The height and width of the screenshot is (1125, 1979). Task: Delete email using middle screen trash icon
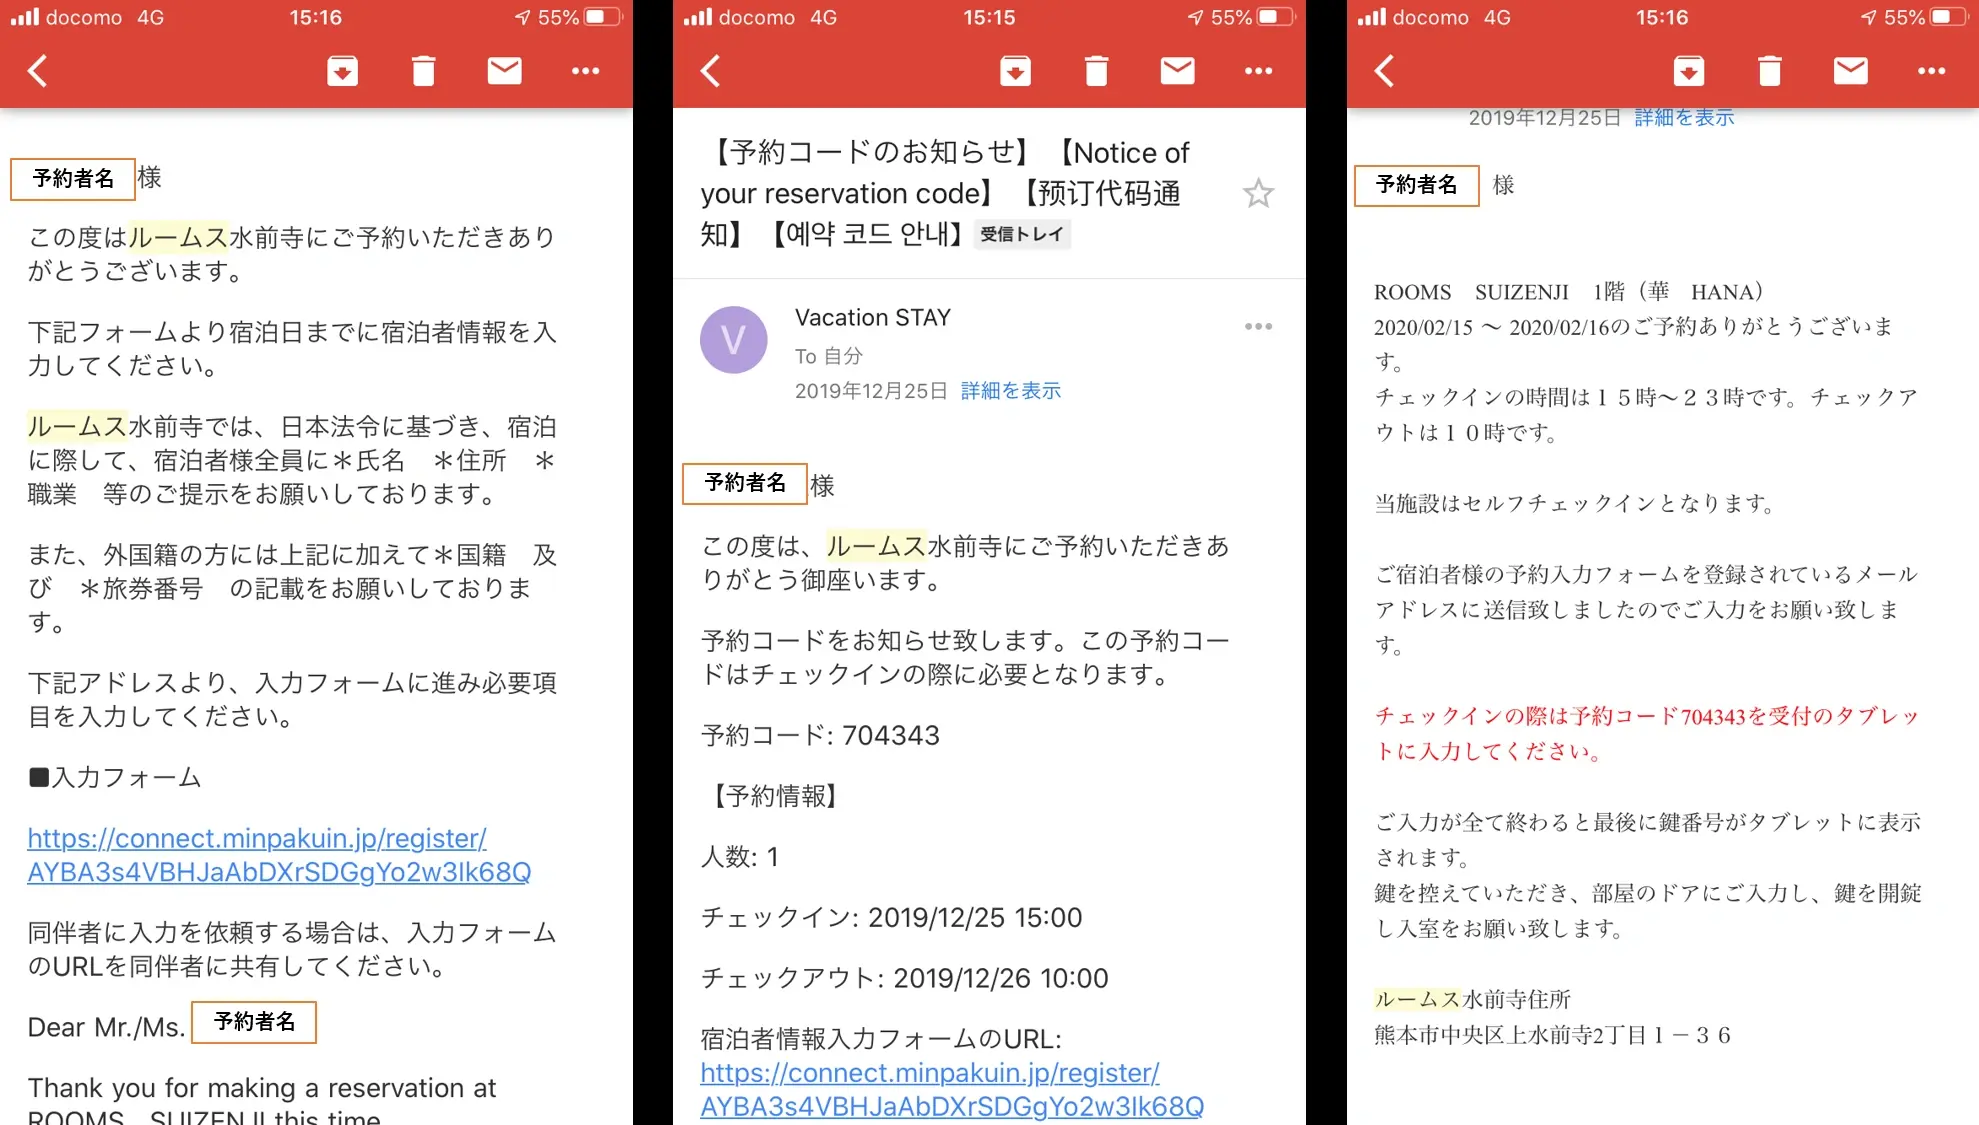[x=1096, y=71]
